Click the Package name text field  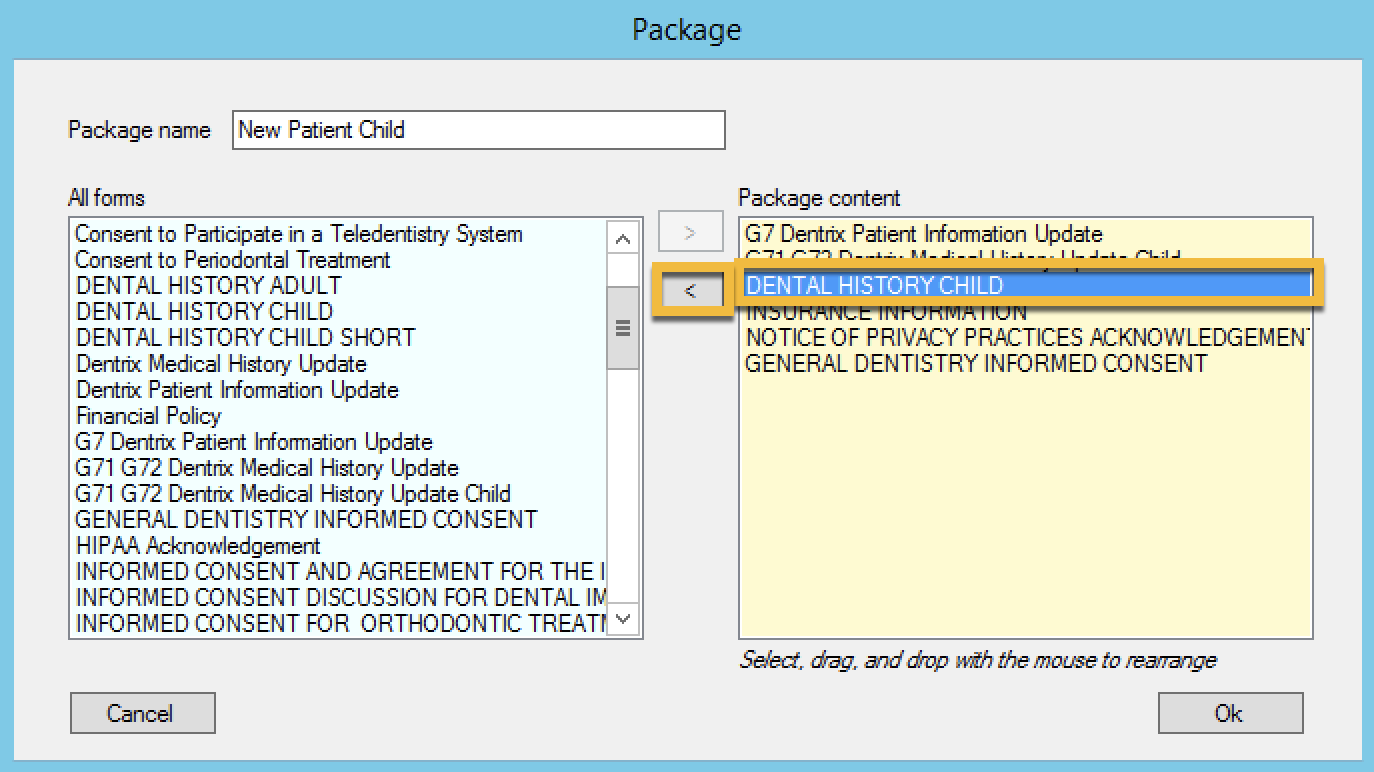tap(478, 130)
